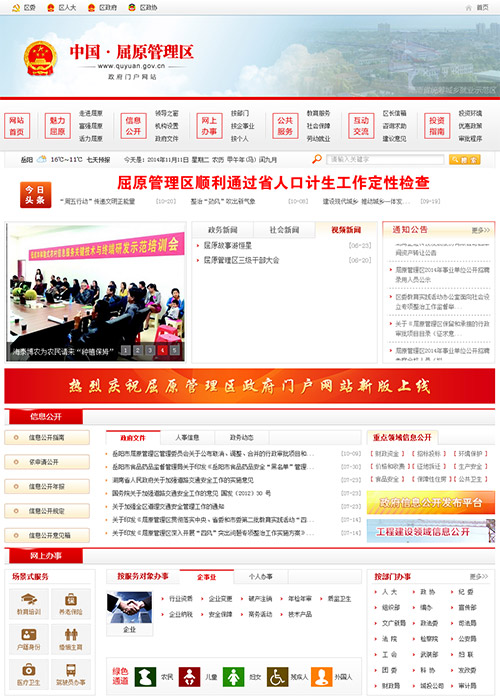Open the 网站首页 navigation button
500x699 pixels.
(17, 126)
